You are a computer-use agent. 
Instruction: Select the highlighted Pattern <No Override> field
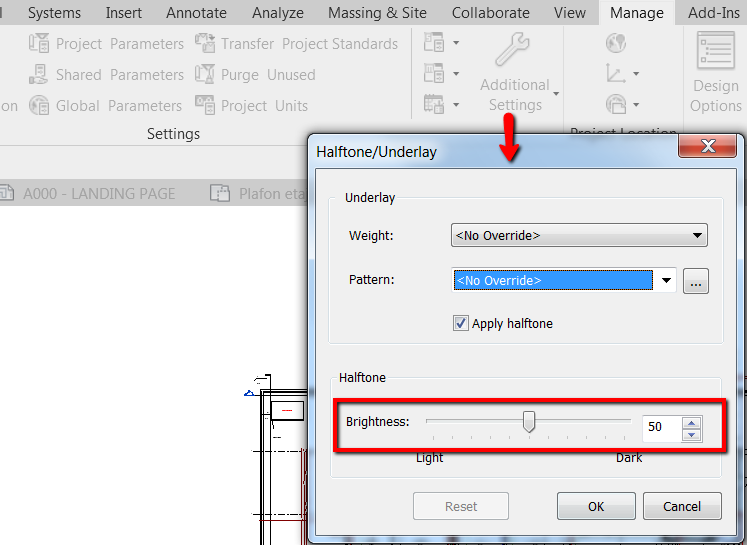[x=553, y=280]
